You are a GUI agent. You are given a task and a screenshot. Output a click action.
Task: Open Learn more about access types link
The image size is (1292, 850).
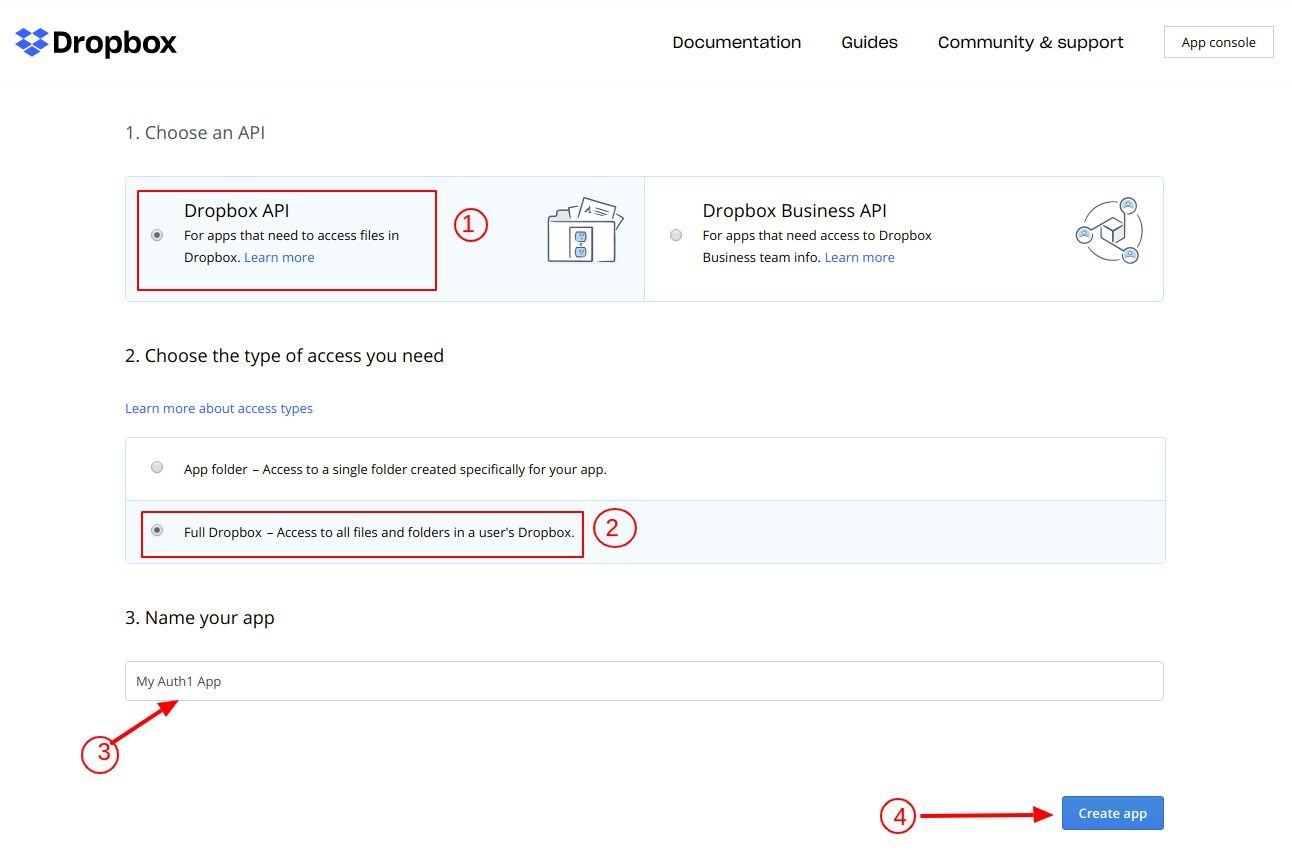click(219, 408)
